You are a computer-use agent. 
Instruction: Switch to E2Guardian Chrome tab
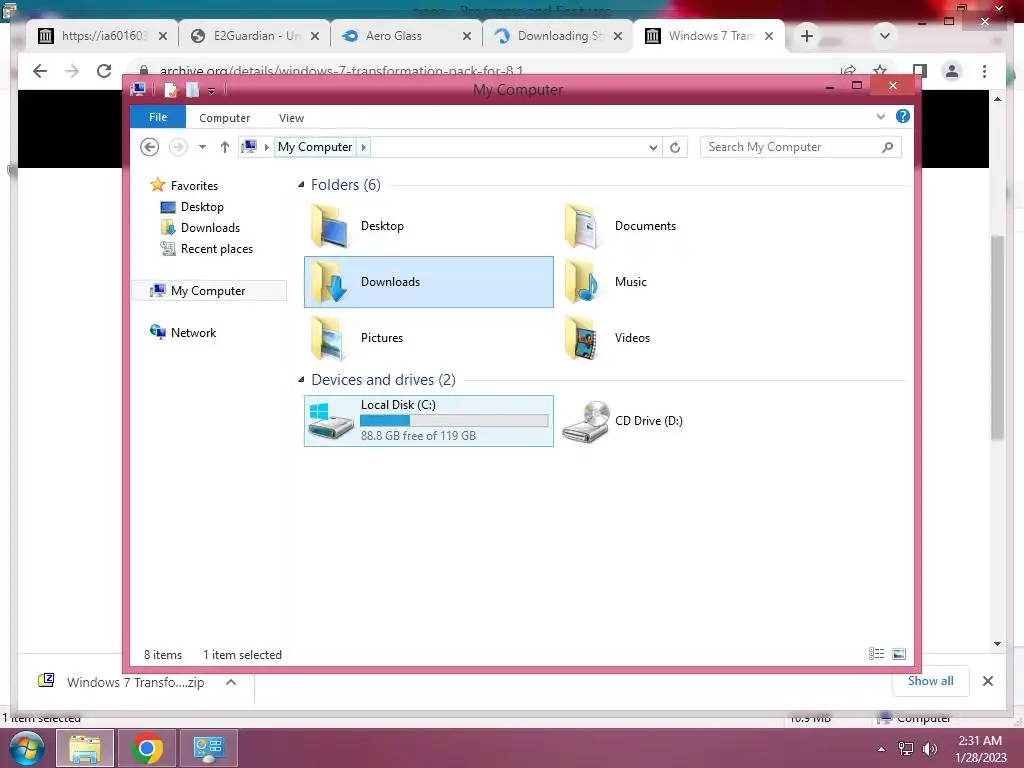coord(255,36)
